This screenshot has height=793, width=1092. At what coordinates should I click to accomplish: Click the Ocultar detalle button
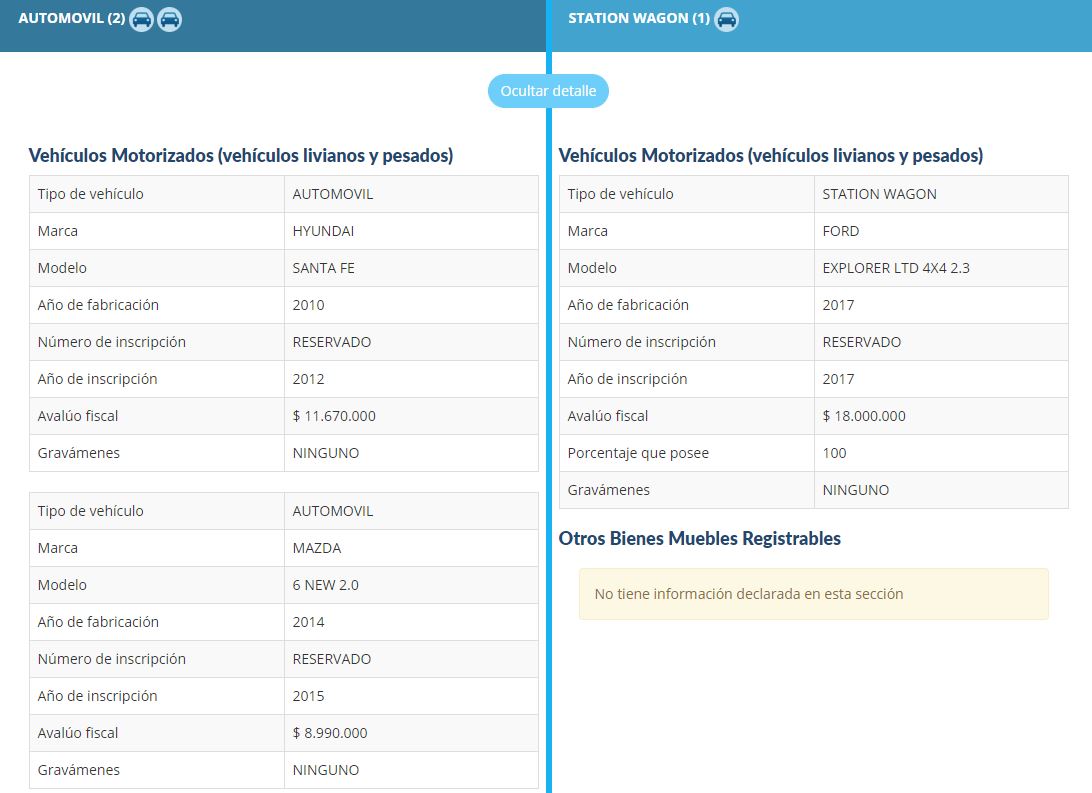click(x=548, y=91)
